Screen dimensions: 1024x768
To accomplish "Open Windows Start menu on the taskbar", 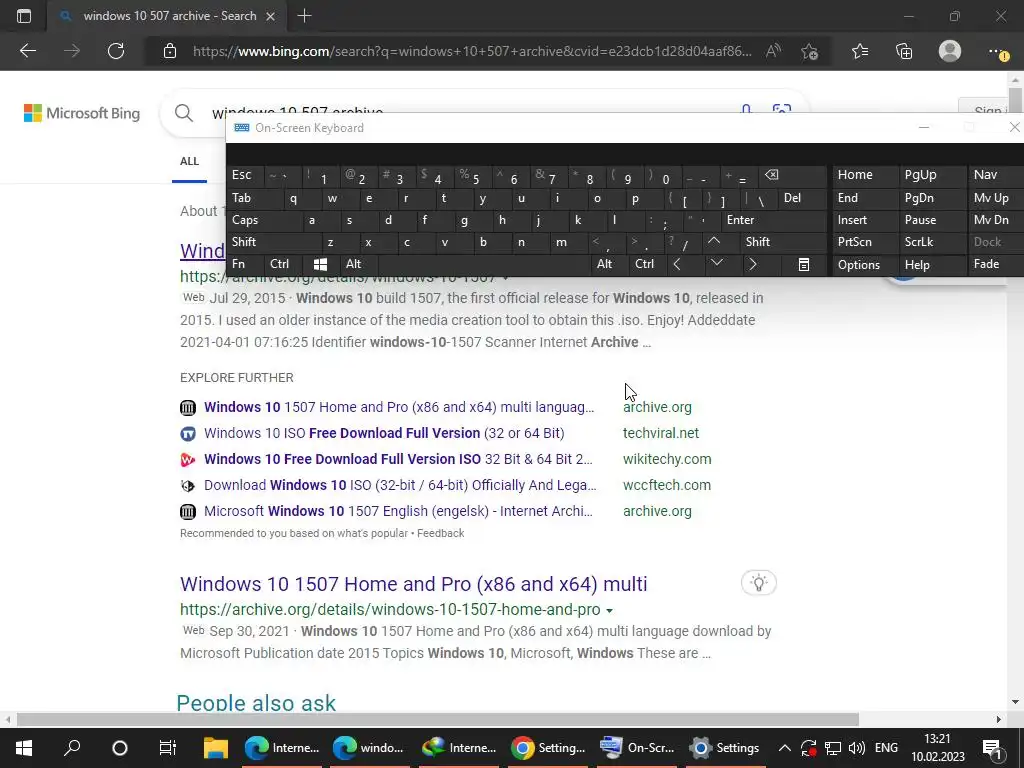I will (x=24, y=748).
